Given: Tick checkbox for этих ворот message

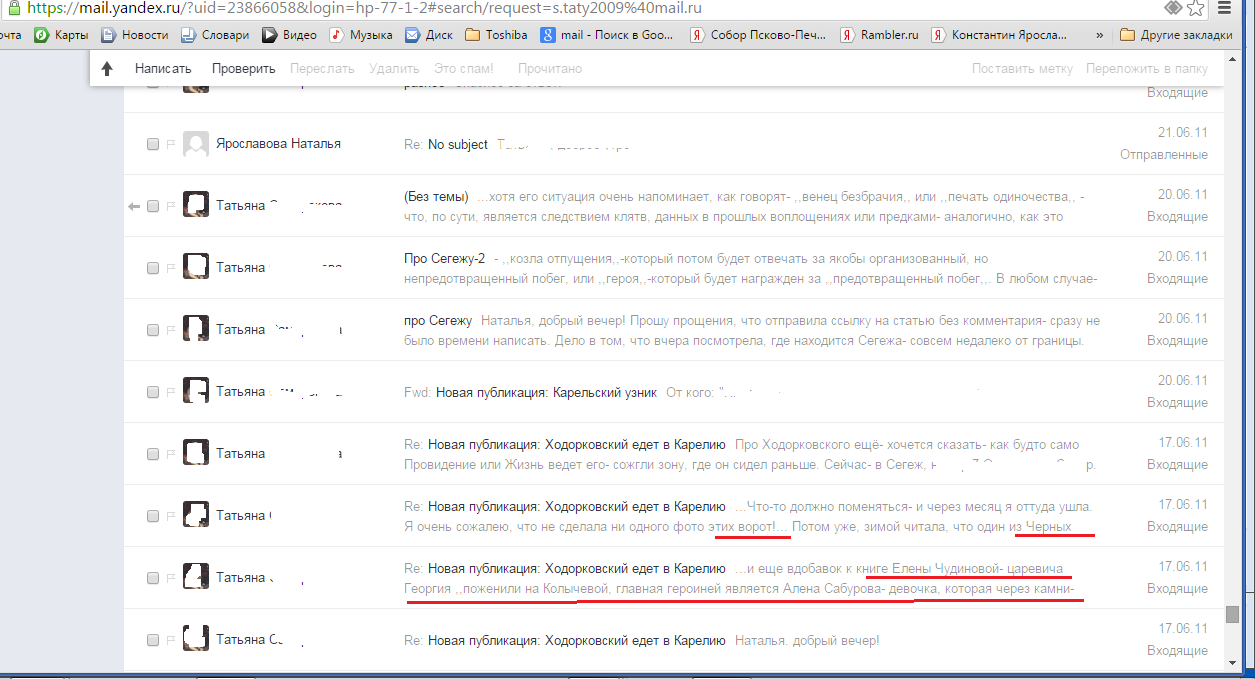Looking at the screenshot, I should pyautogui.click(x=153, y=516).
